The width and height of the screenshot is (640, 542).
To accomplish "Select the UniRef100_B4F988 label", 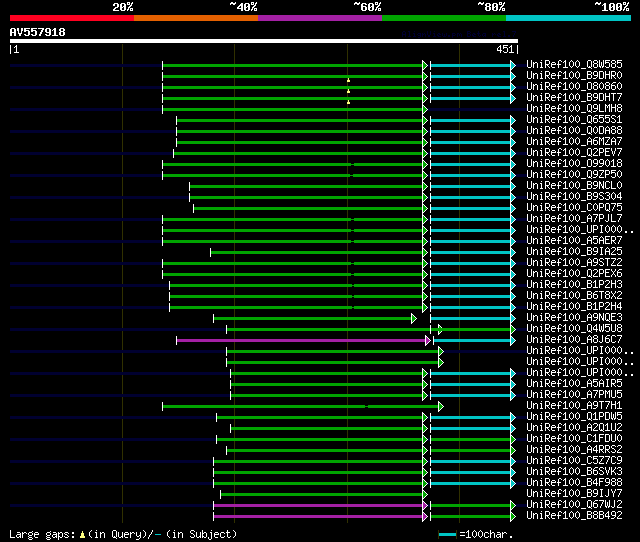I will [574, 483].
